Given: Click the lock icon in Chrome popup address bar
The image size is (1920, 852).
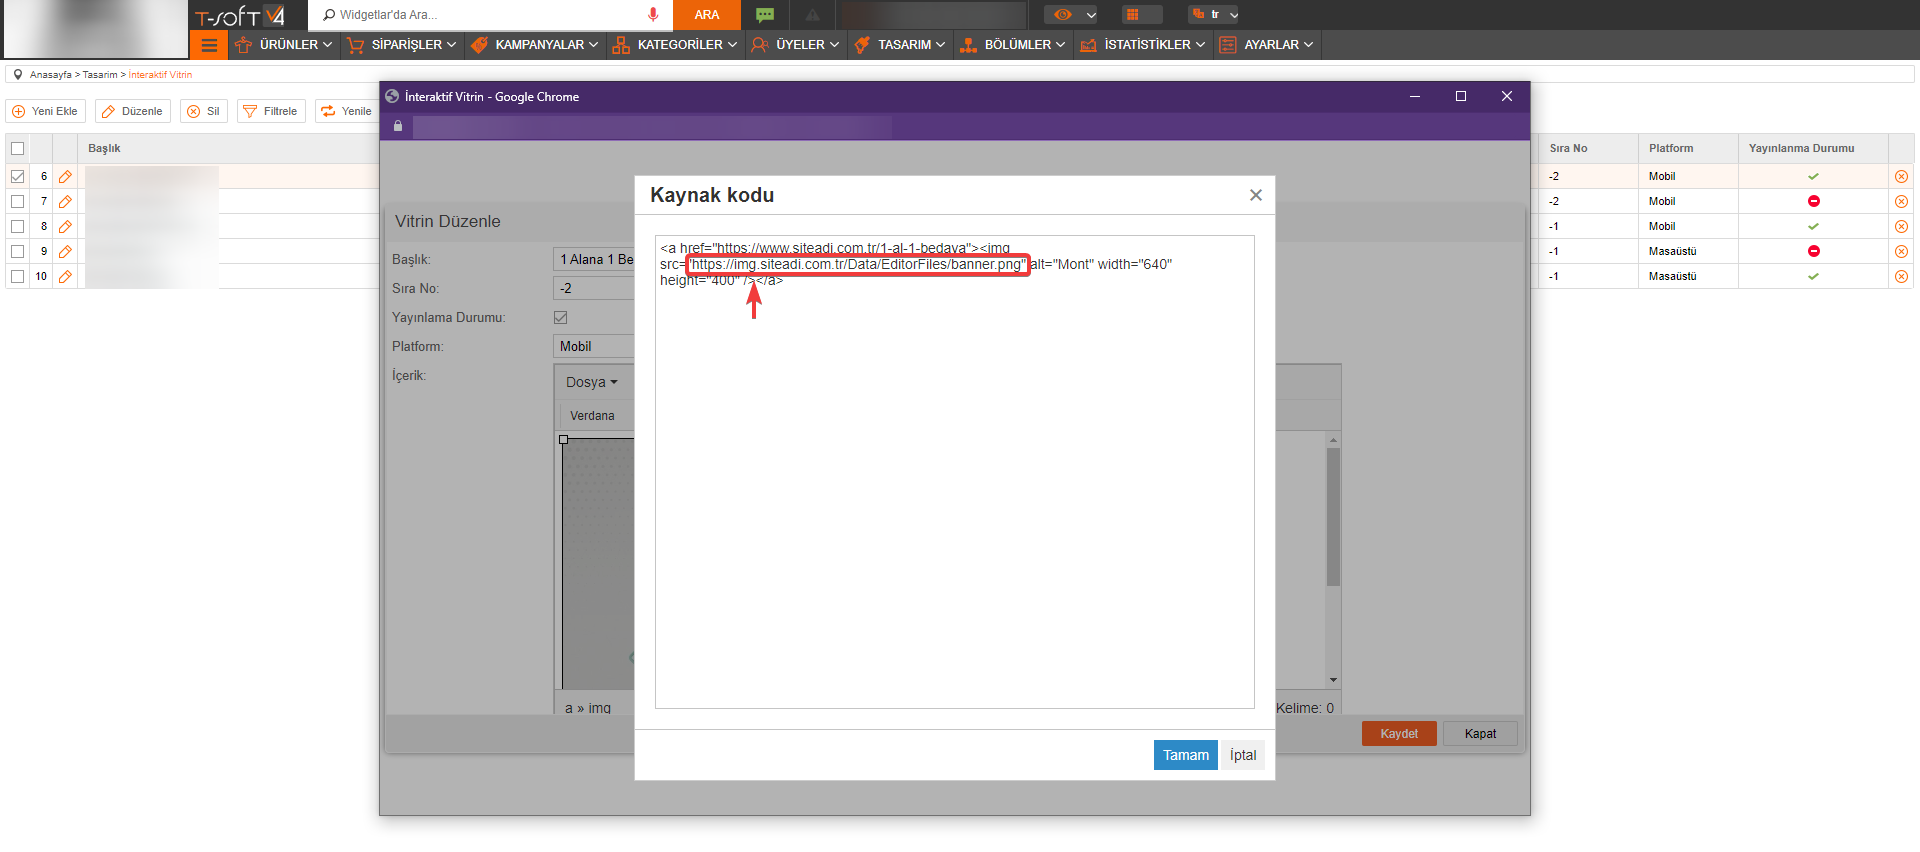Looking at the screenshot, I should pyautogui.click(x=398, y=126).
